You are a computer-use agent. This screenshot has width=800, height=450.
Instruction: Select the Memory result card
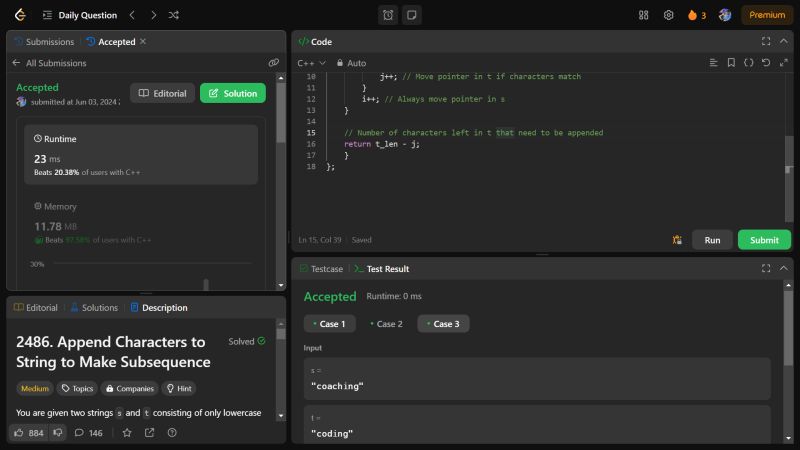pos(141,223)
